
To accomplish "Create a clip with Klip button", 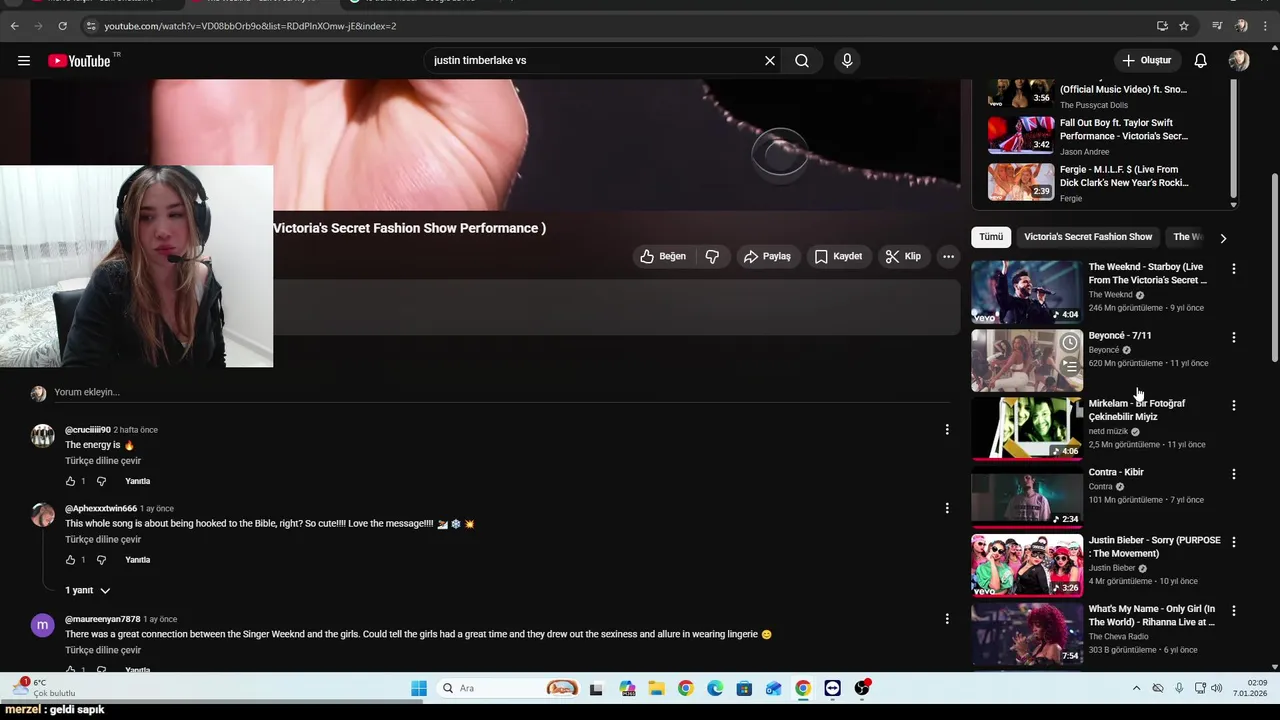I will 903,257.
